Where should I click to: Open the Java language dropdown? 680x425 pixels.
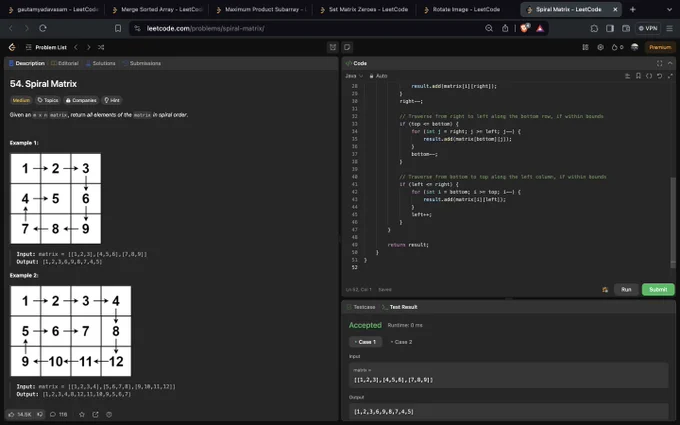354,76
